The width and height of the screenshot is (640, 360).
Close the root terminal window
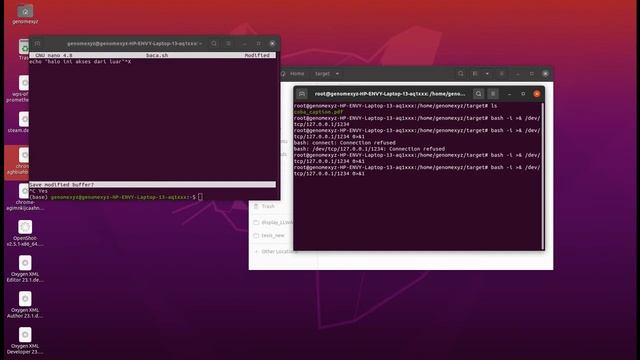tap(537, 94)
